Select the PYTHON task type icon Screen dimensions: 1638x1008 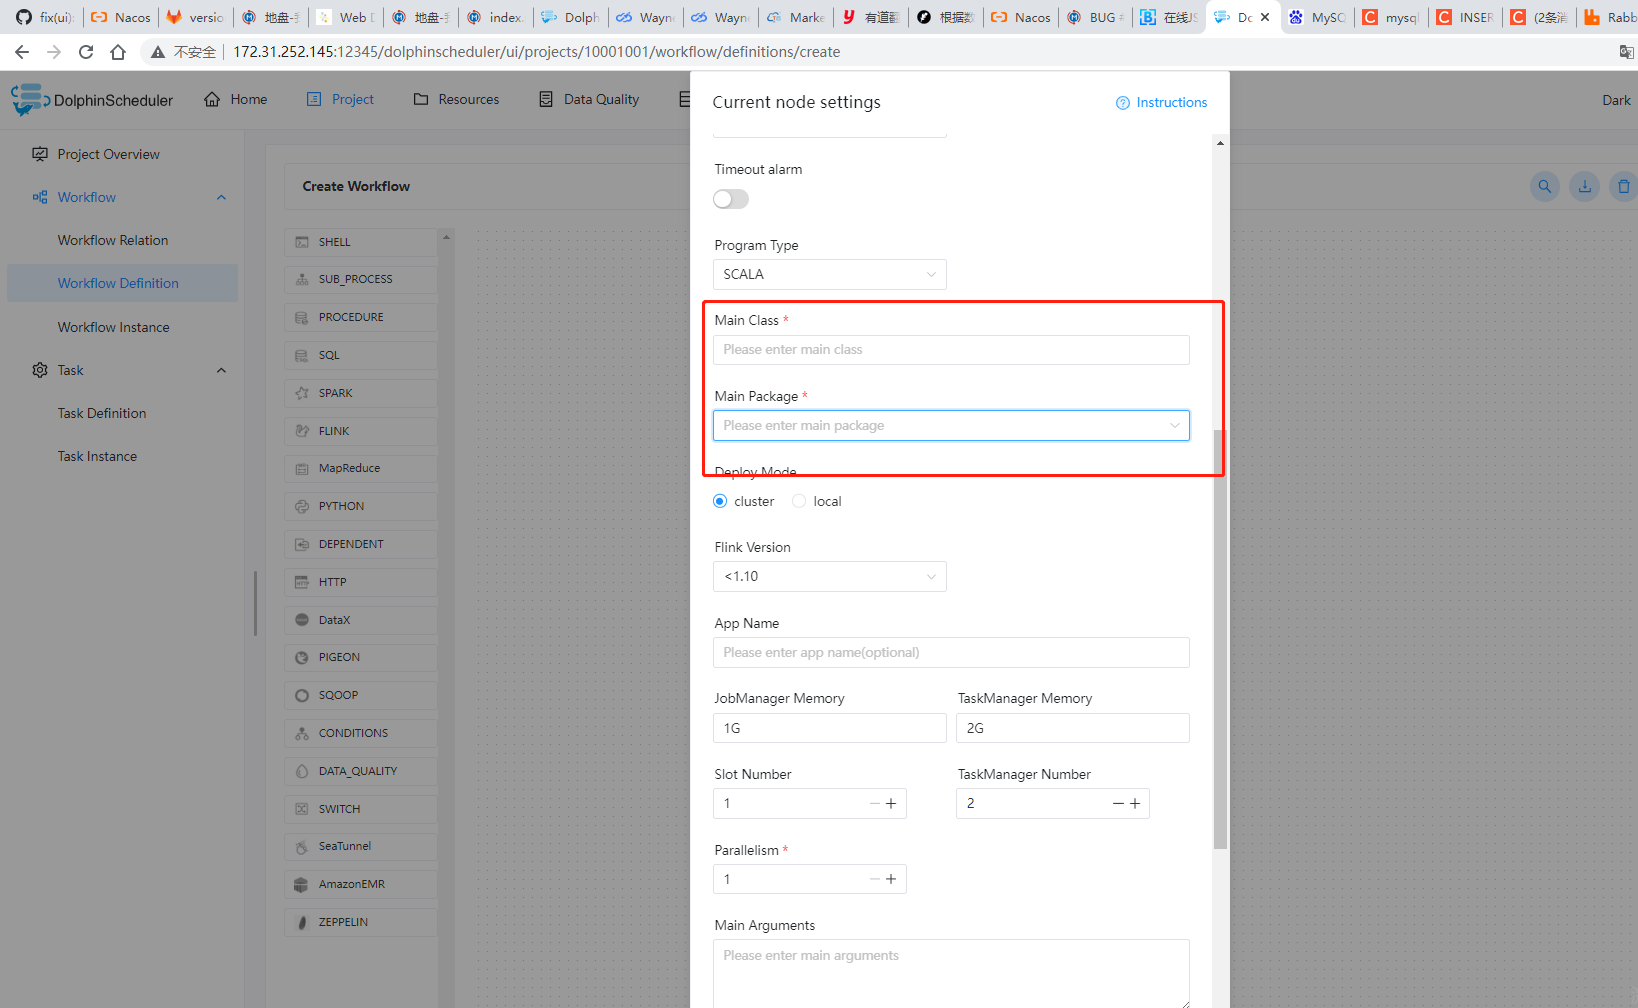(x=302, y=505)
